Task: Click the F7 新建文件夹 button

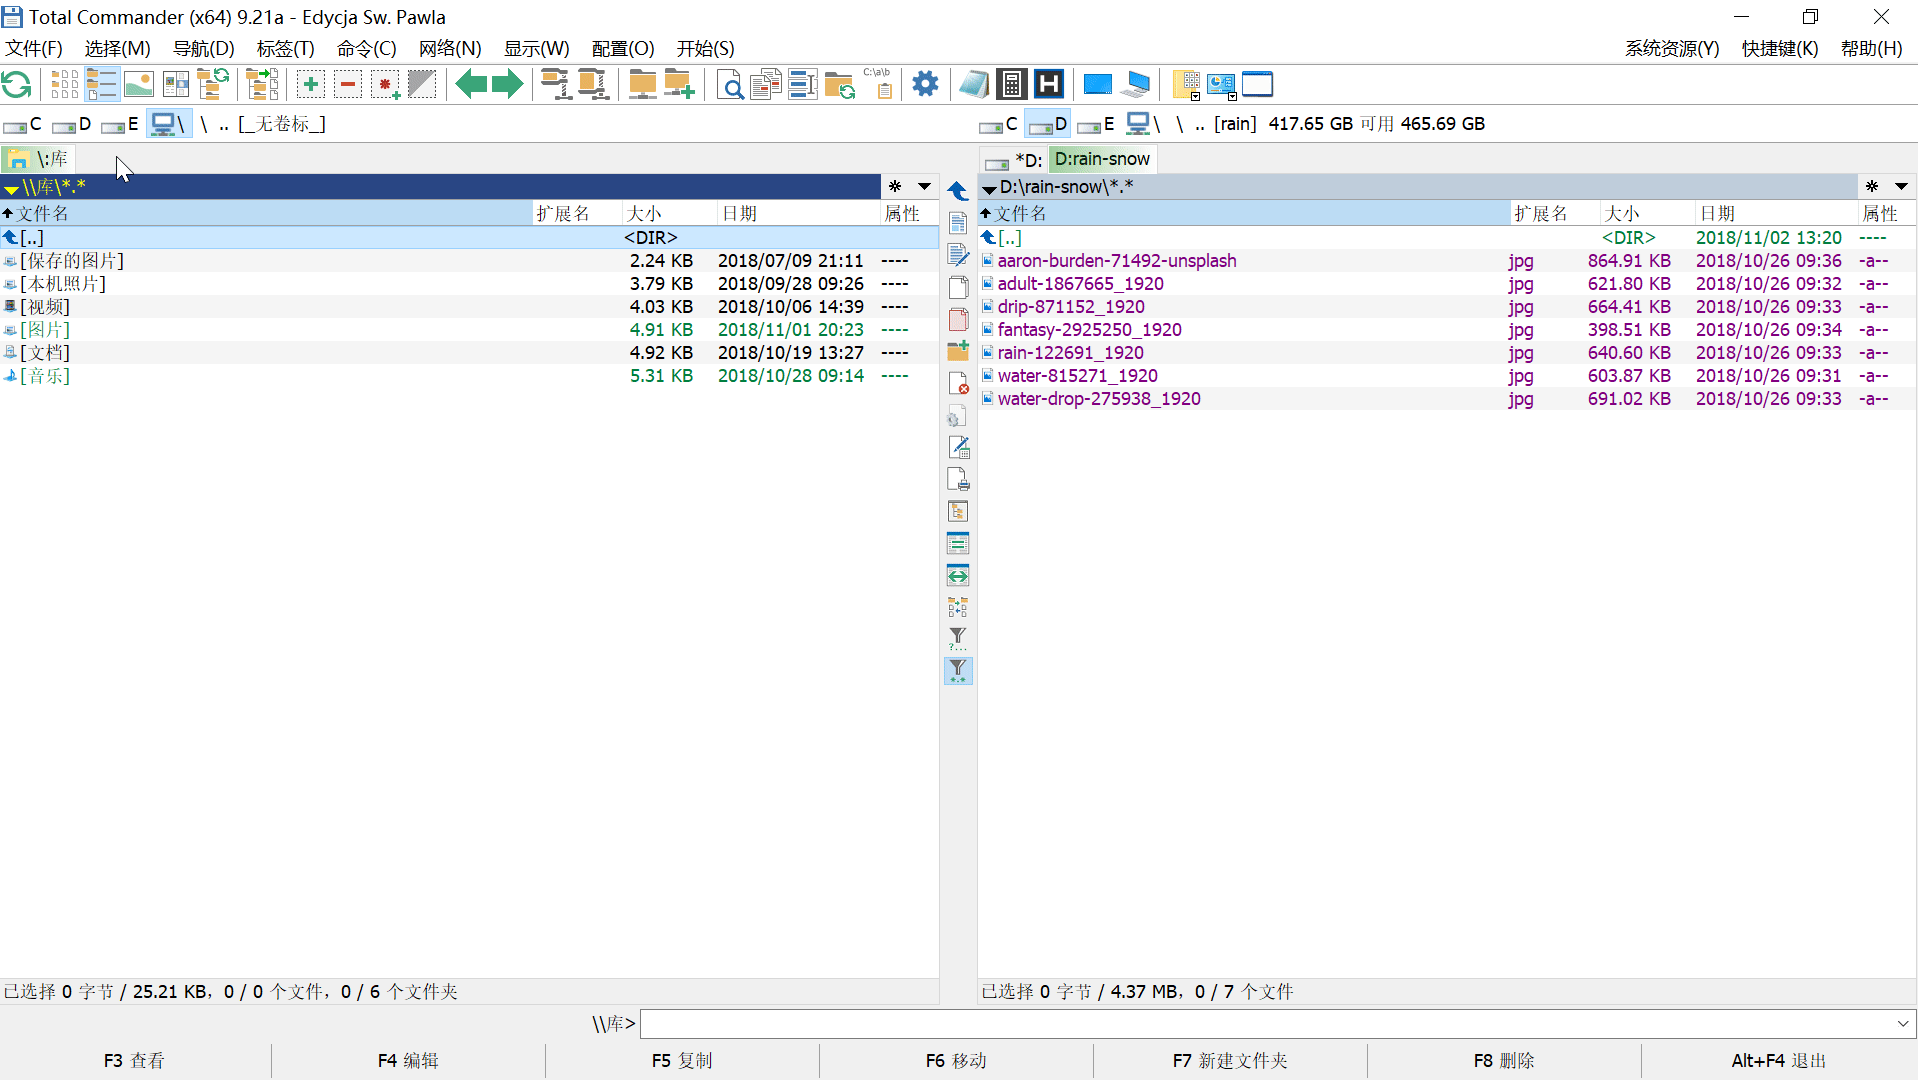Action: 1230,1061
